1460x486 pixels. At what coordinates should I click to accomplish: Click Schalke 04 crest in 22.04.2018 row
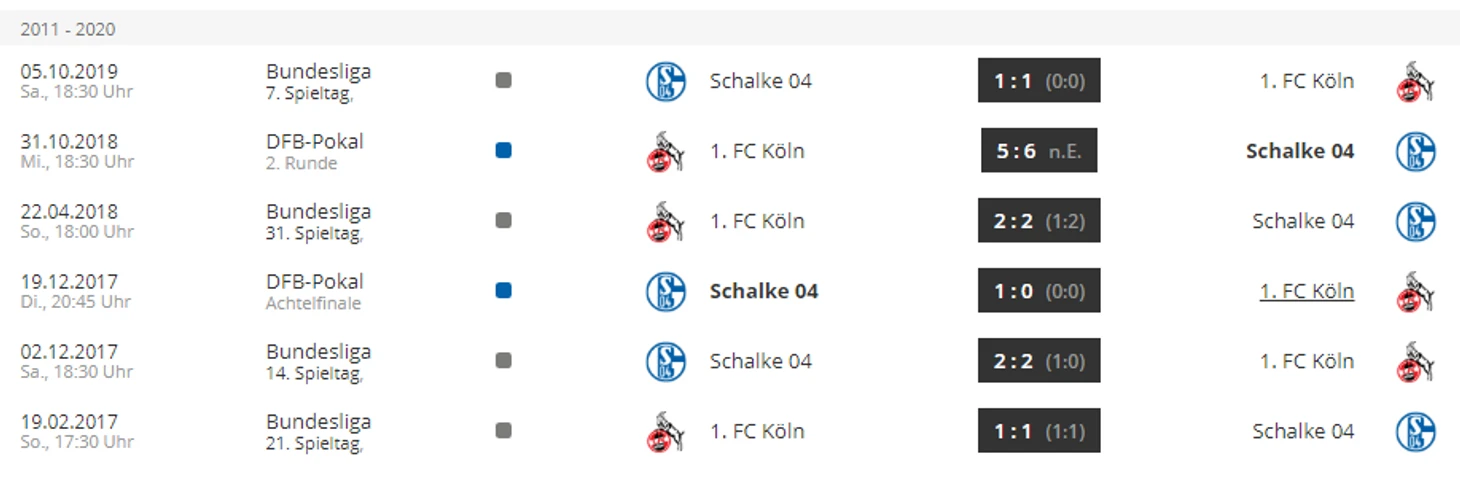click(x=1415, y=221)
